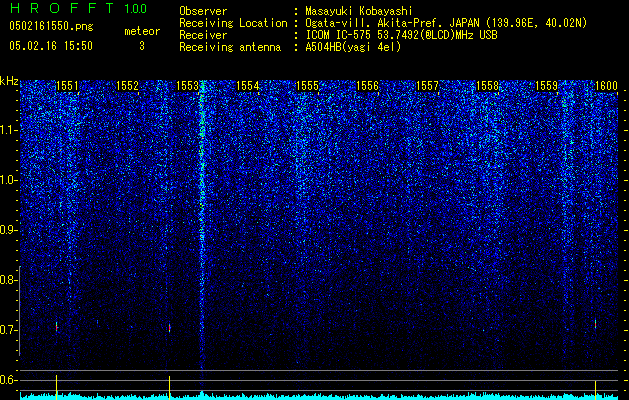Click the yellow detection marker line near 1600
This screenshot has height=400, width=629.
tap(595, 390)
